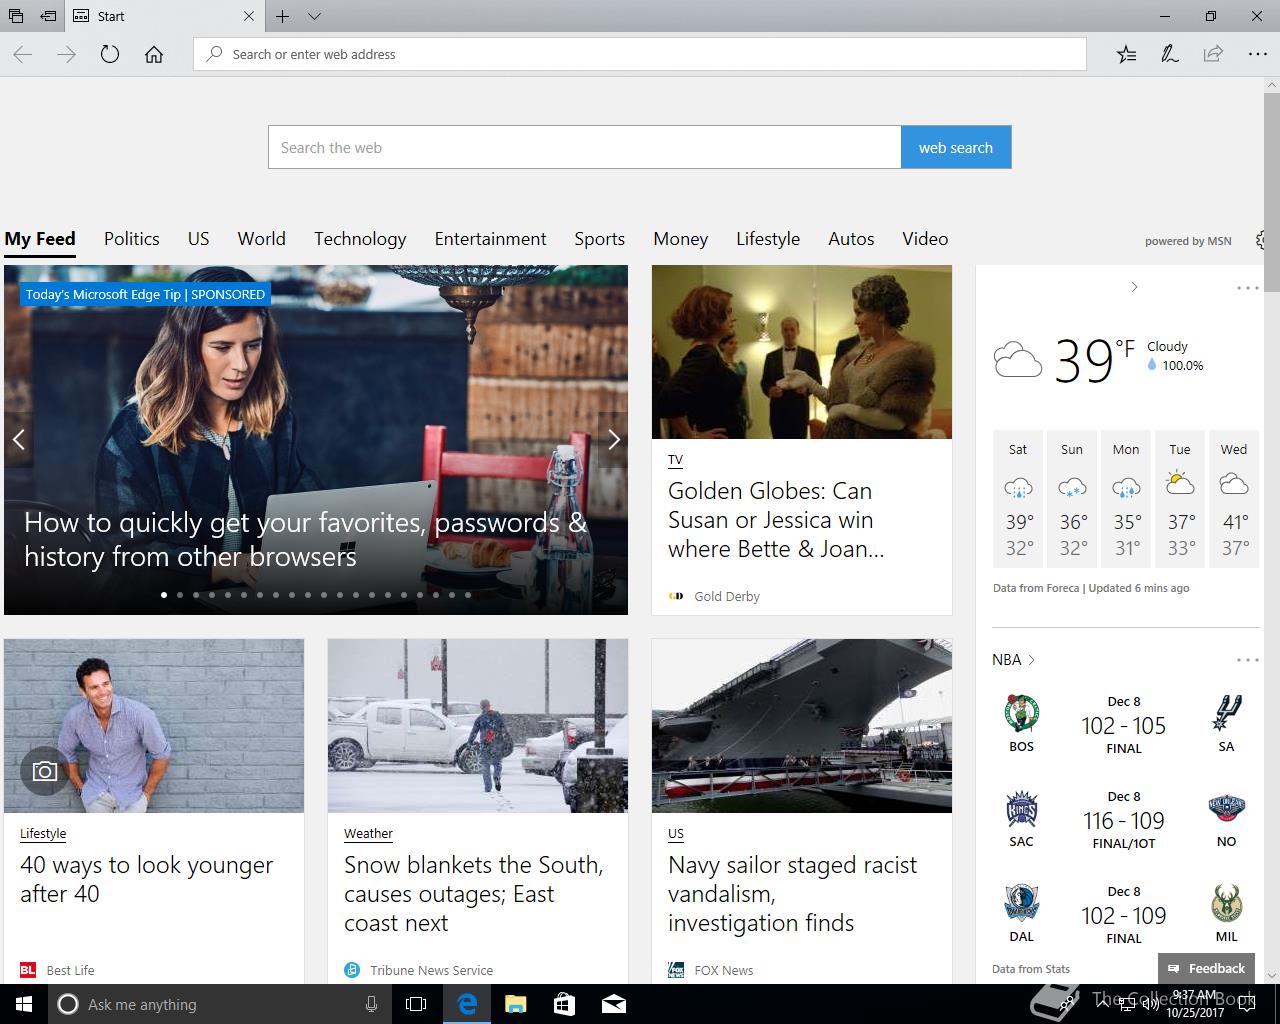Click set these tabs aside icon
1280x1024 pixels.
tap(48, 16)
